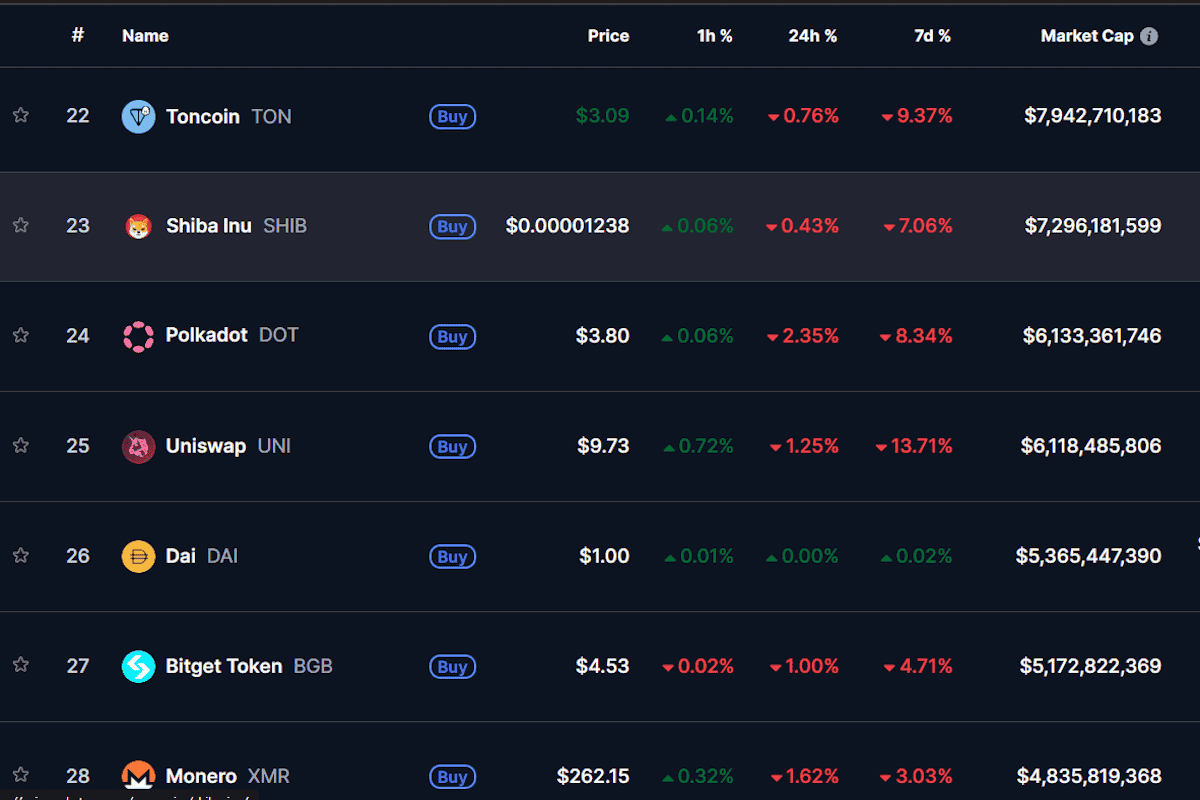Select Uniswap market cap $6,118,485,806

click(1091, 446)
